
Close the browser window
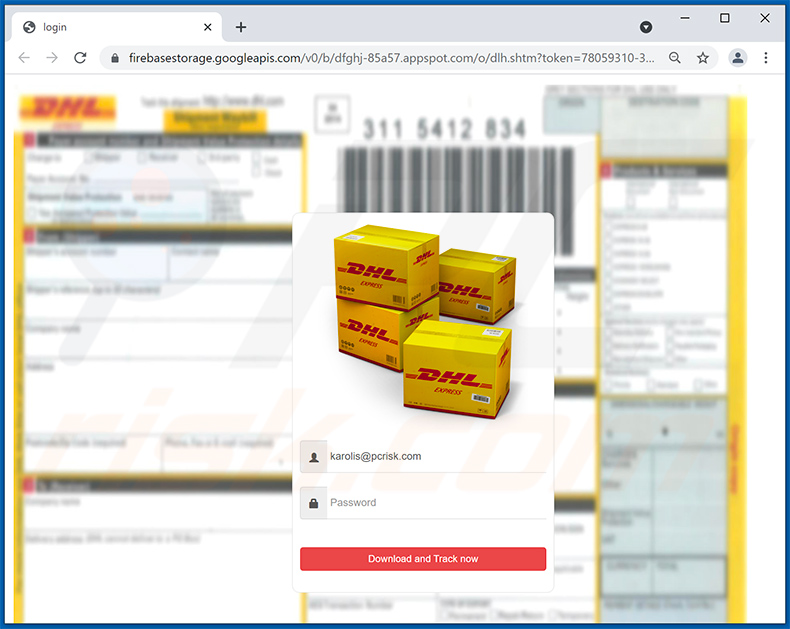click(764, 18)
